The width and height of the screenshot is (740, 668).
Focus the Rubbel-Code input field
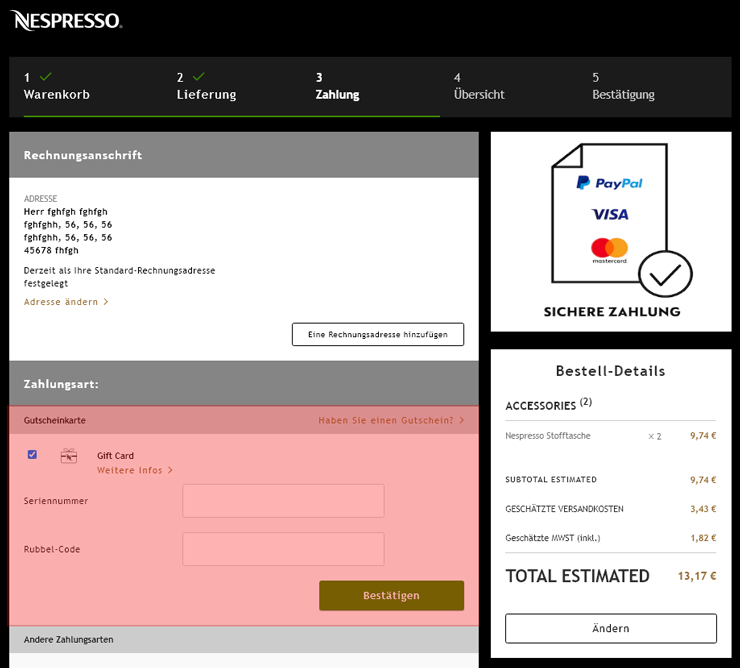tap(283, 549)
